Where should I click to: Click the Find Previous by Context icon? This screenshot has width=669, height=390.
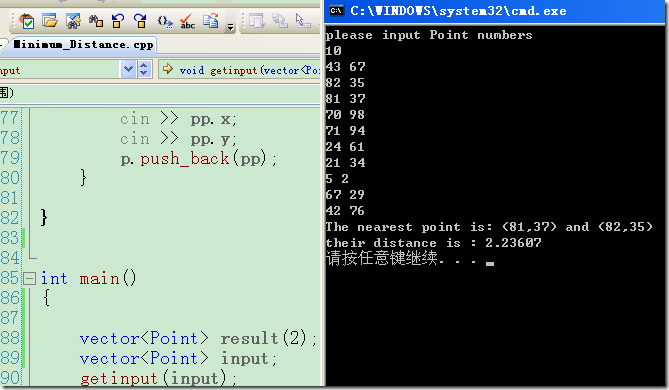point(118,21)
